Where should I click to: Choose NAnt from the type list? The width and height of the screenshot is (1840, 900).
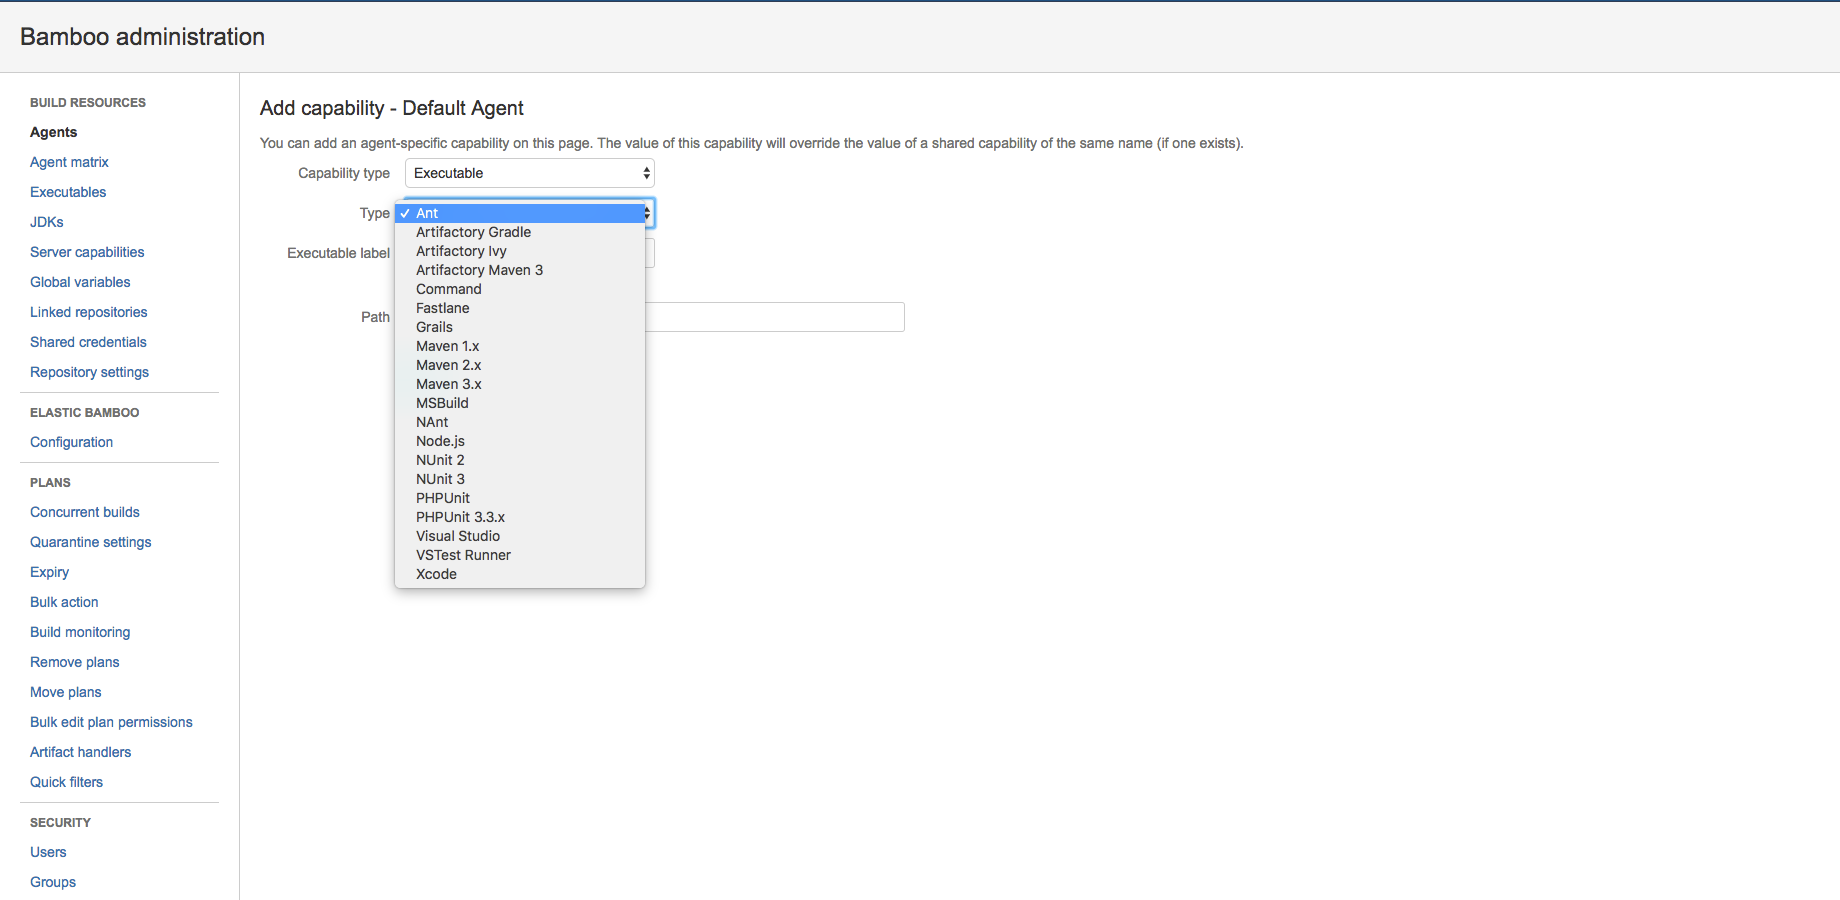pyautogui.click(x=520, y=422)
